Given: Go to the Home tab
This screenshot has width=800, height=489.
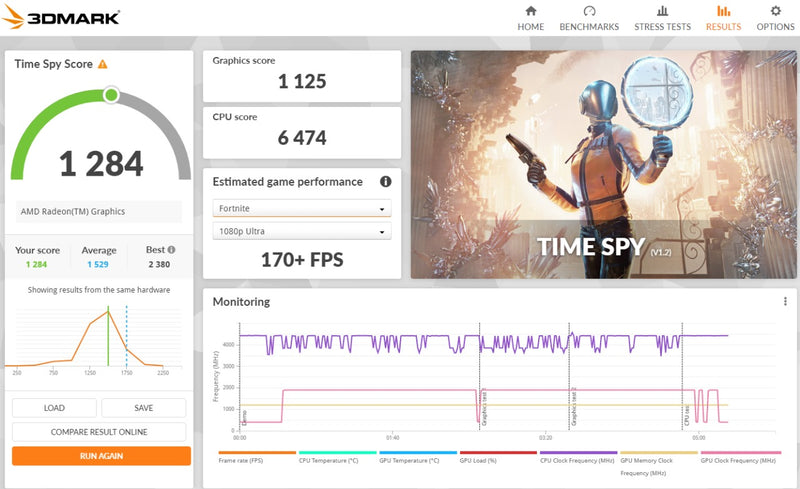Looking at the screenshot, I should (x=531, y=18).
